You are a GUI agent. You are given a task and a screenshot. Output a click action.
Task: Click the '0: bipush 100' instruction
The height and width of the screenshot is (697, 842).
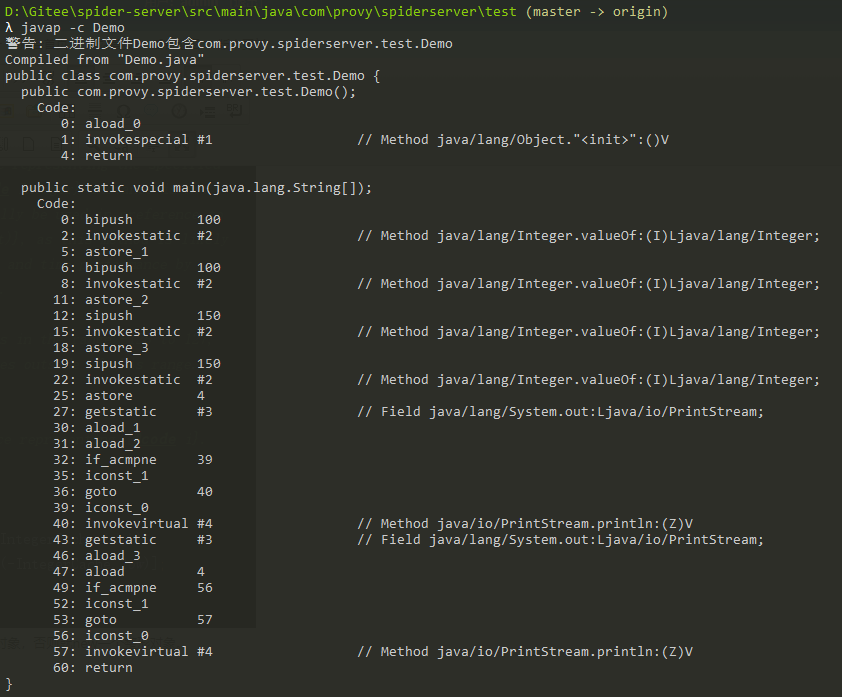point(141,220)
